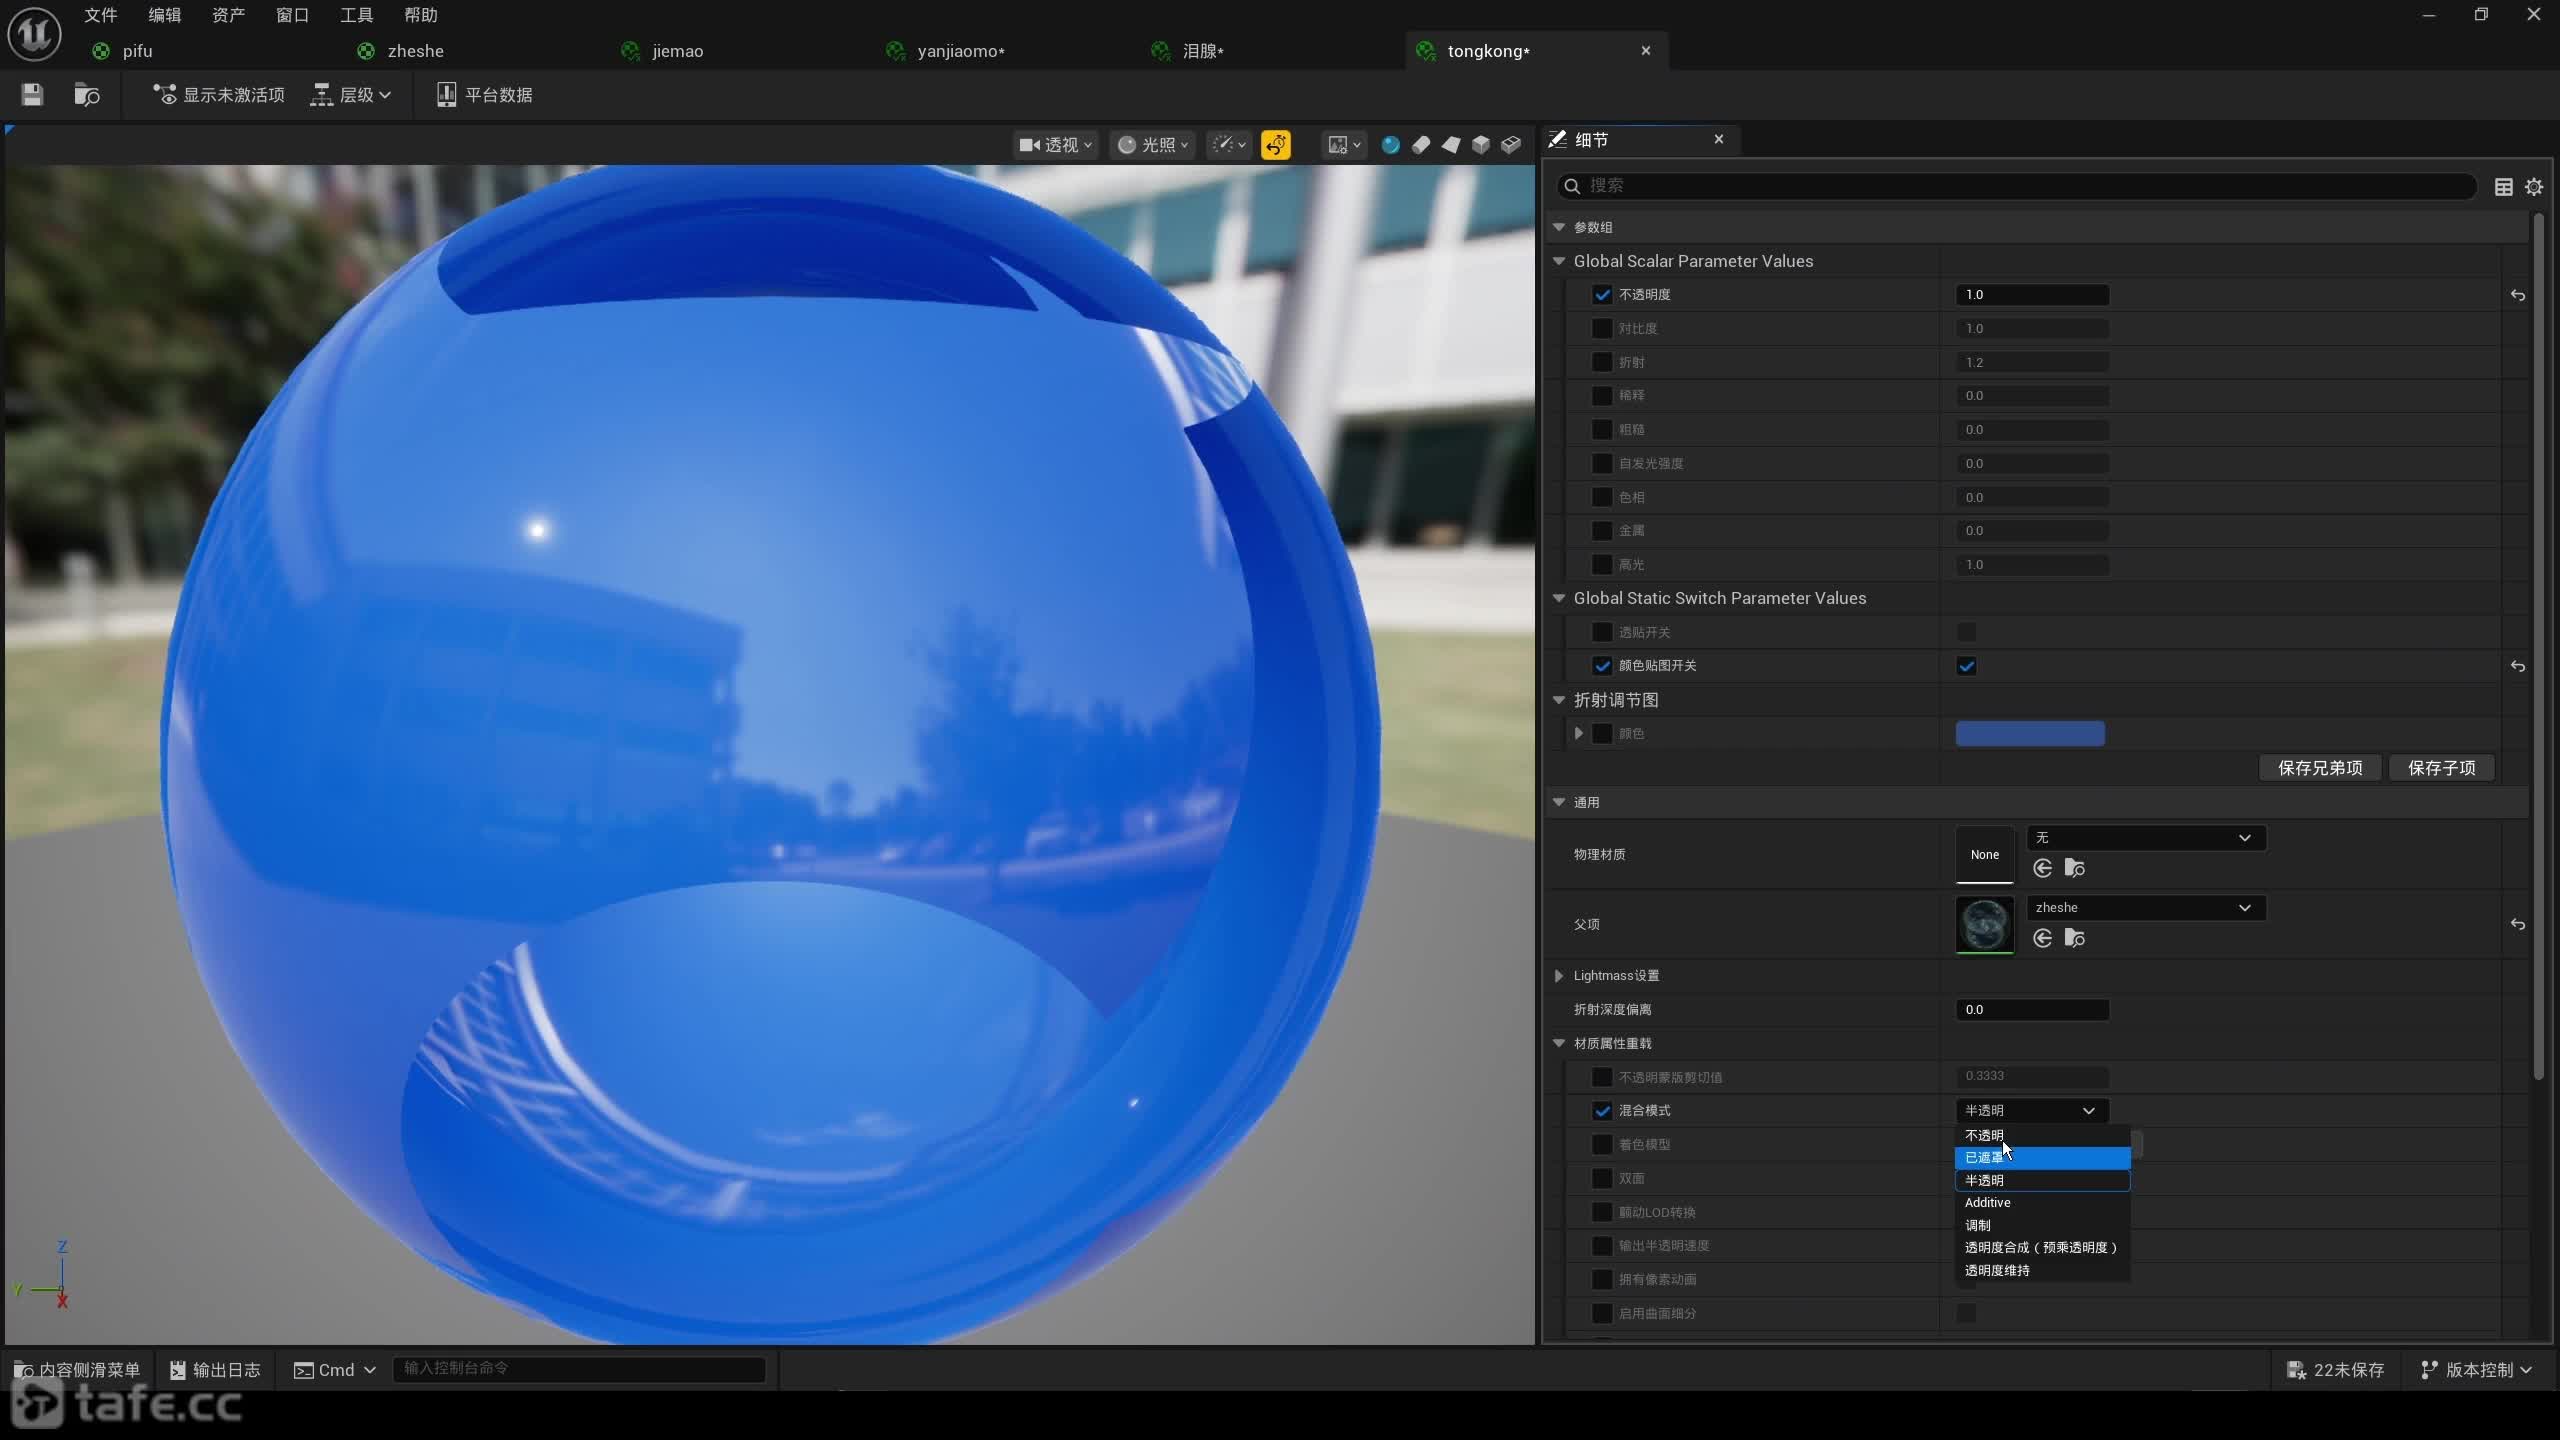Screen dimensions: 2560x1440
Task: Reset 不透明度 value to default
Action: point(2518,295)
